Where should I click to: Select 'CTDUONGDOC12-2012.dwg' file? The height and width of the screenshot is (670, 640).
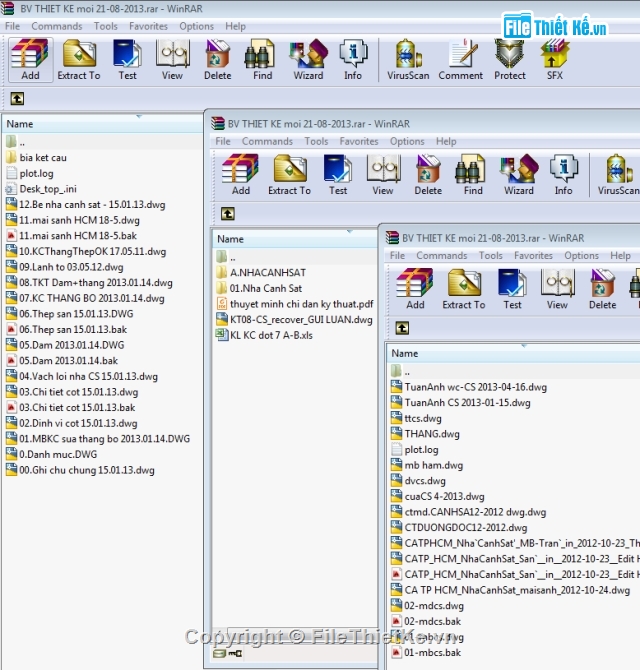465,528
